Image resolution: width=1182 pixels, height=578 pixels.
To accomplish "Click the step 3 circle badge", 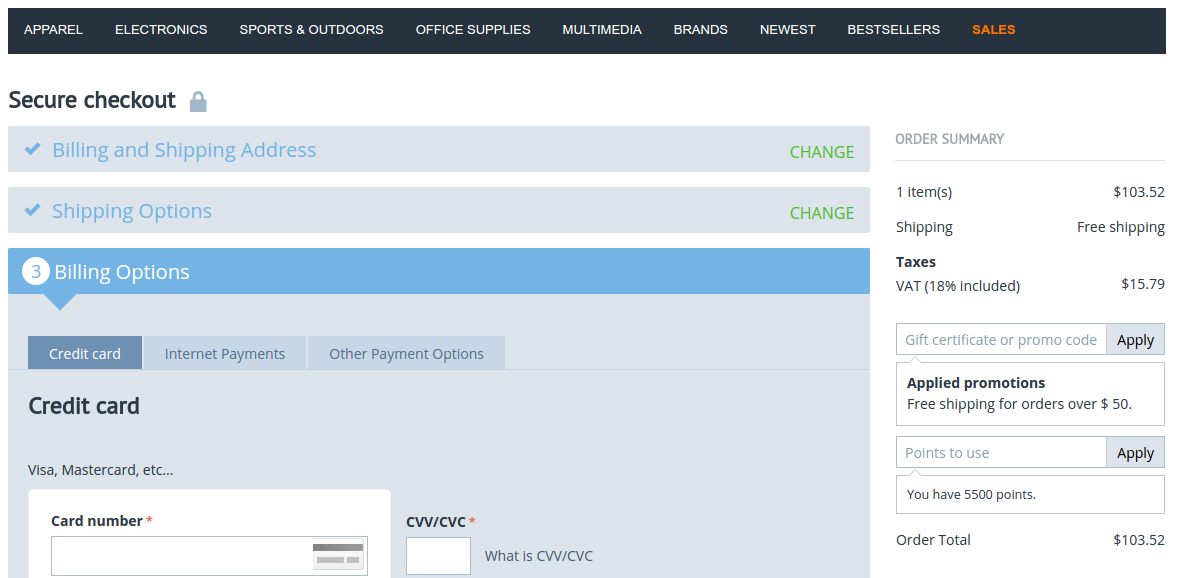I will (x=36, y=272).
